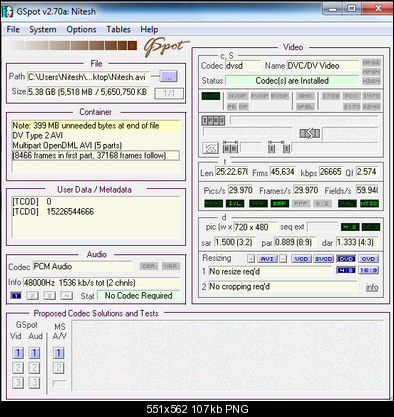This screenshot has width=394, height=417.
Task: Select the 'Multipart OpenDML AVI (5 parts)' line
Action: (96, 145)
